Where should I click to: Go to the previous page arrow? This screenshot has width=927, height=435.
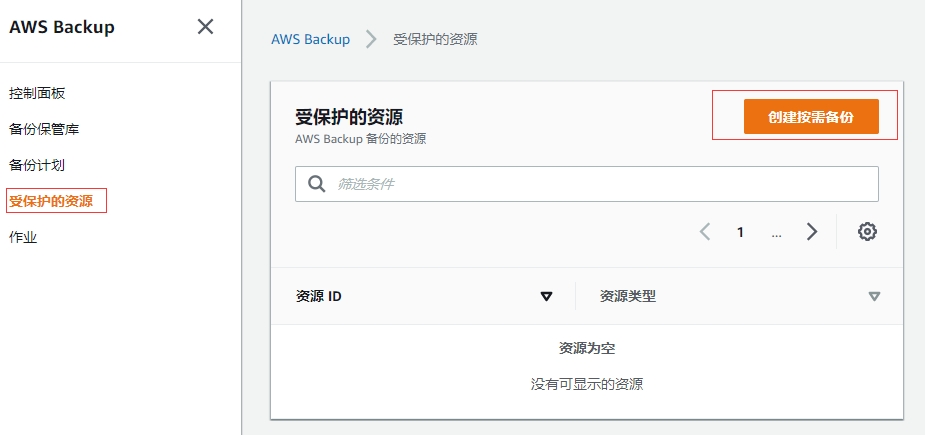705,232
